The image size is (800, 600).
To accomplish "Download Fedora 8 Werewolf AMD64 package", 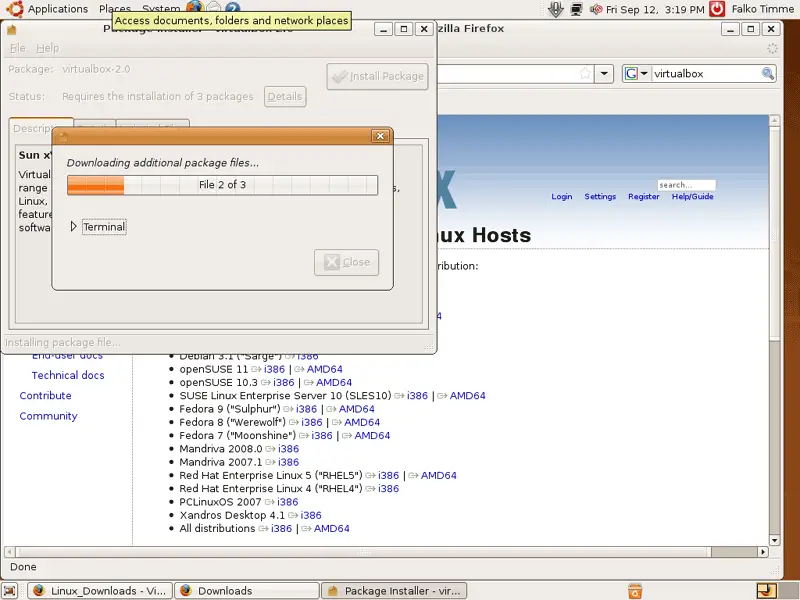I will [362, 422].
